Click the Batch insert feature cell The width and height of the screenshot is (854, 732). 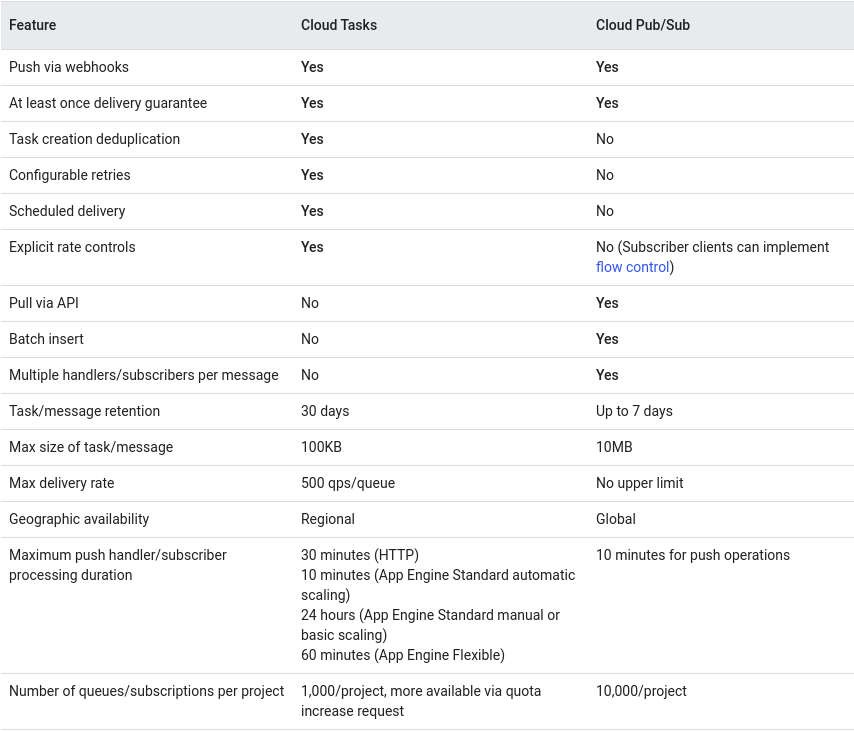coord(47,339)
